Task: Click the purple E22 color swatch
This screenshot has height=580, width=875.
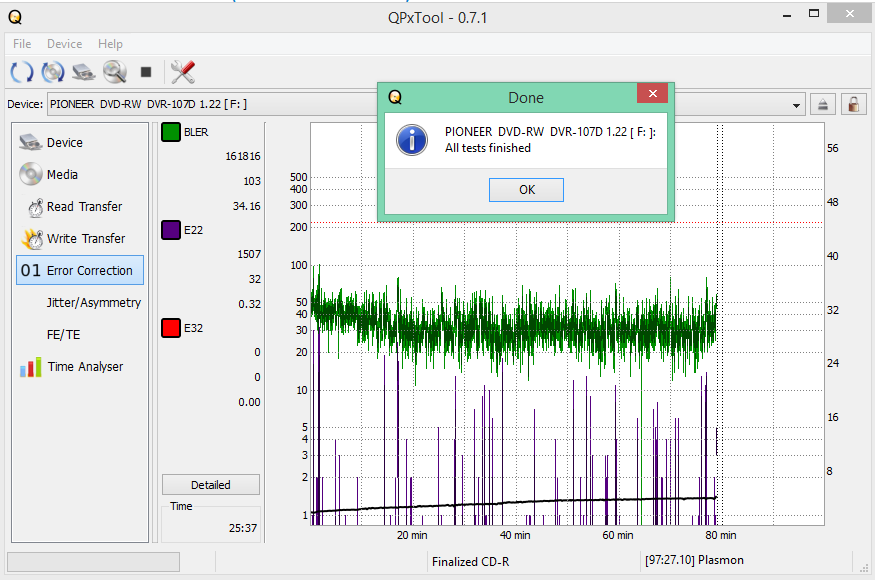Action: click(171, 230)
